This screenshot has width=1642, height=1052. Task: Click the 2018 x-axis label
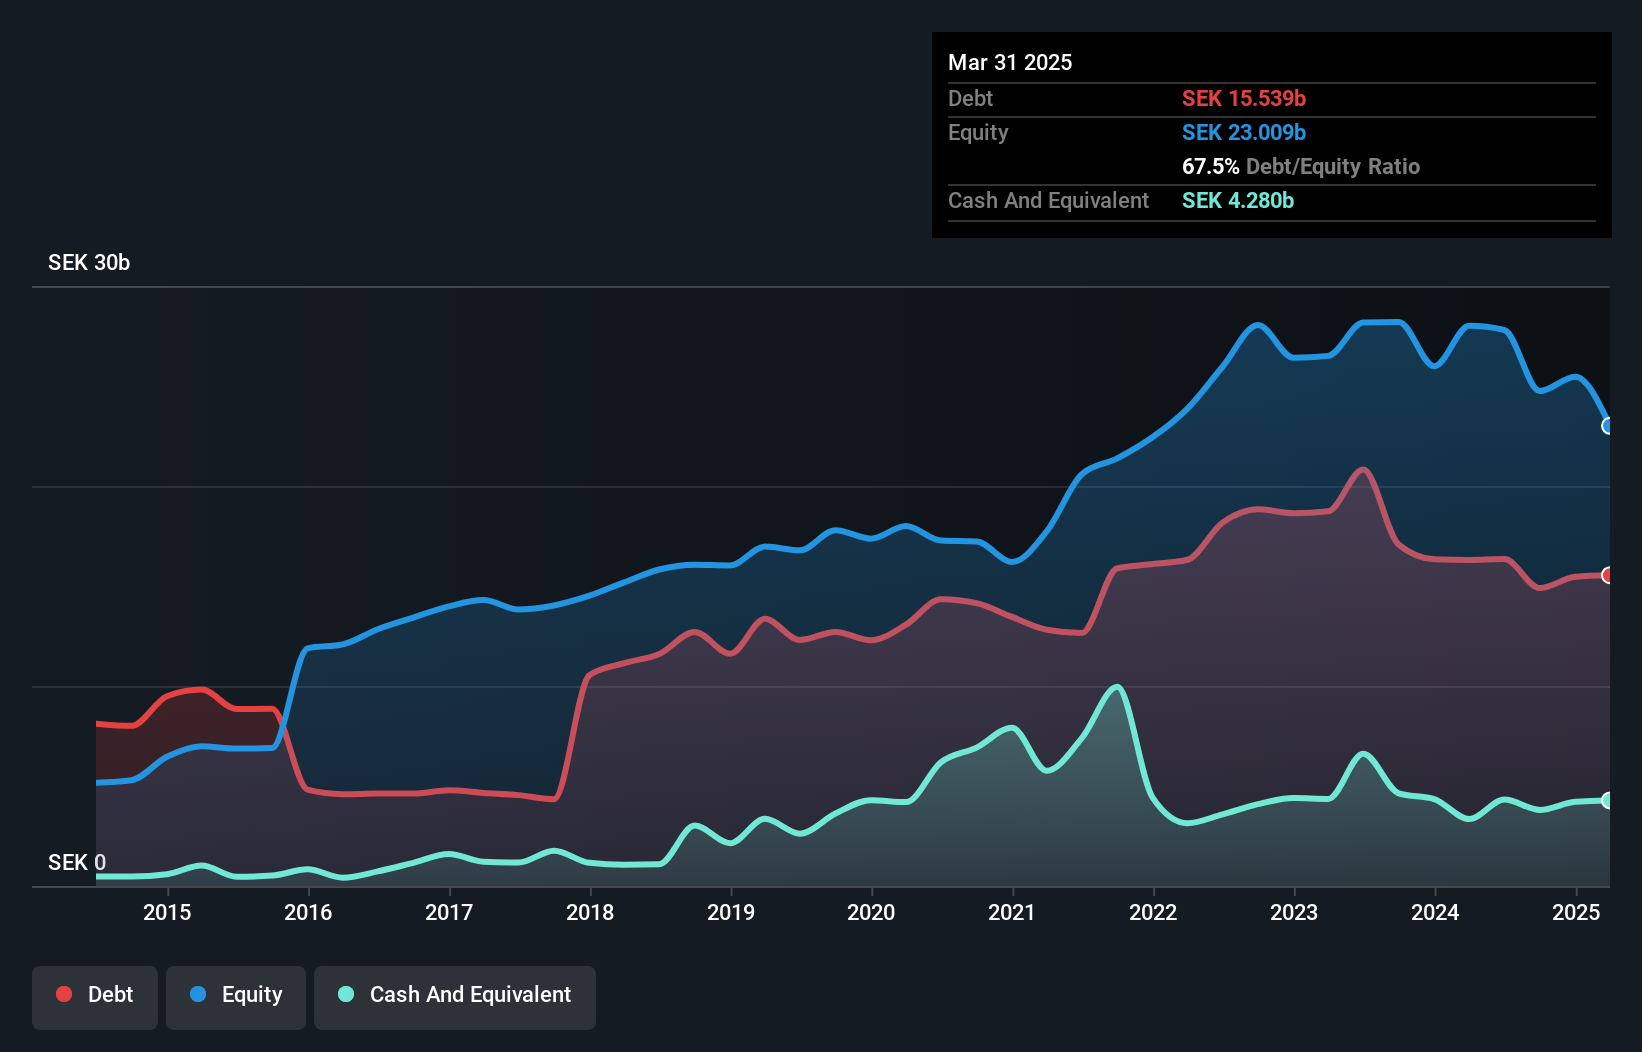pos(590,912)
